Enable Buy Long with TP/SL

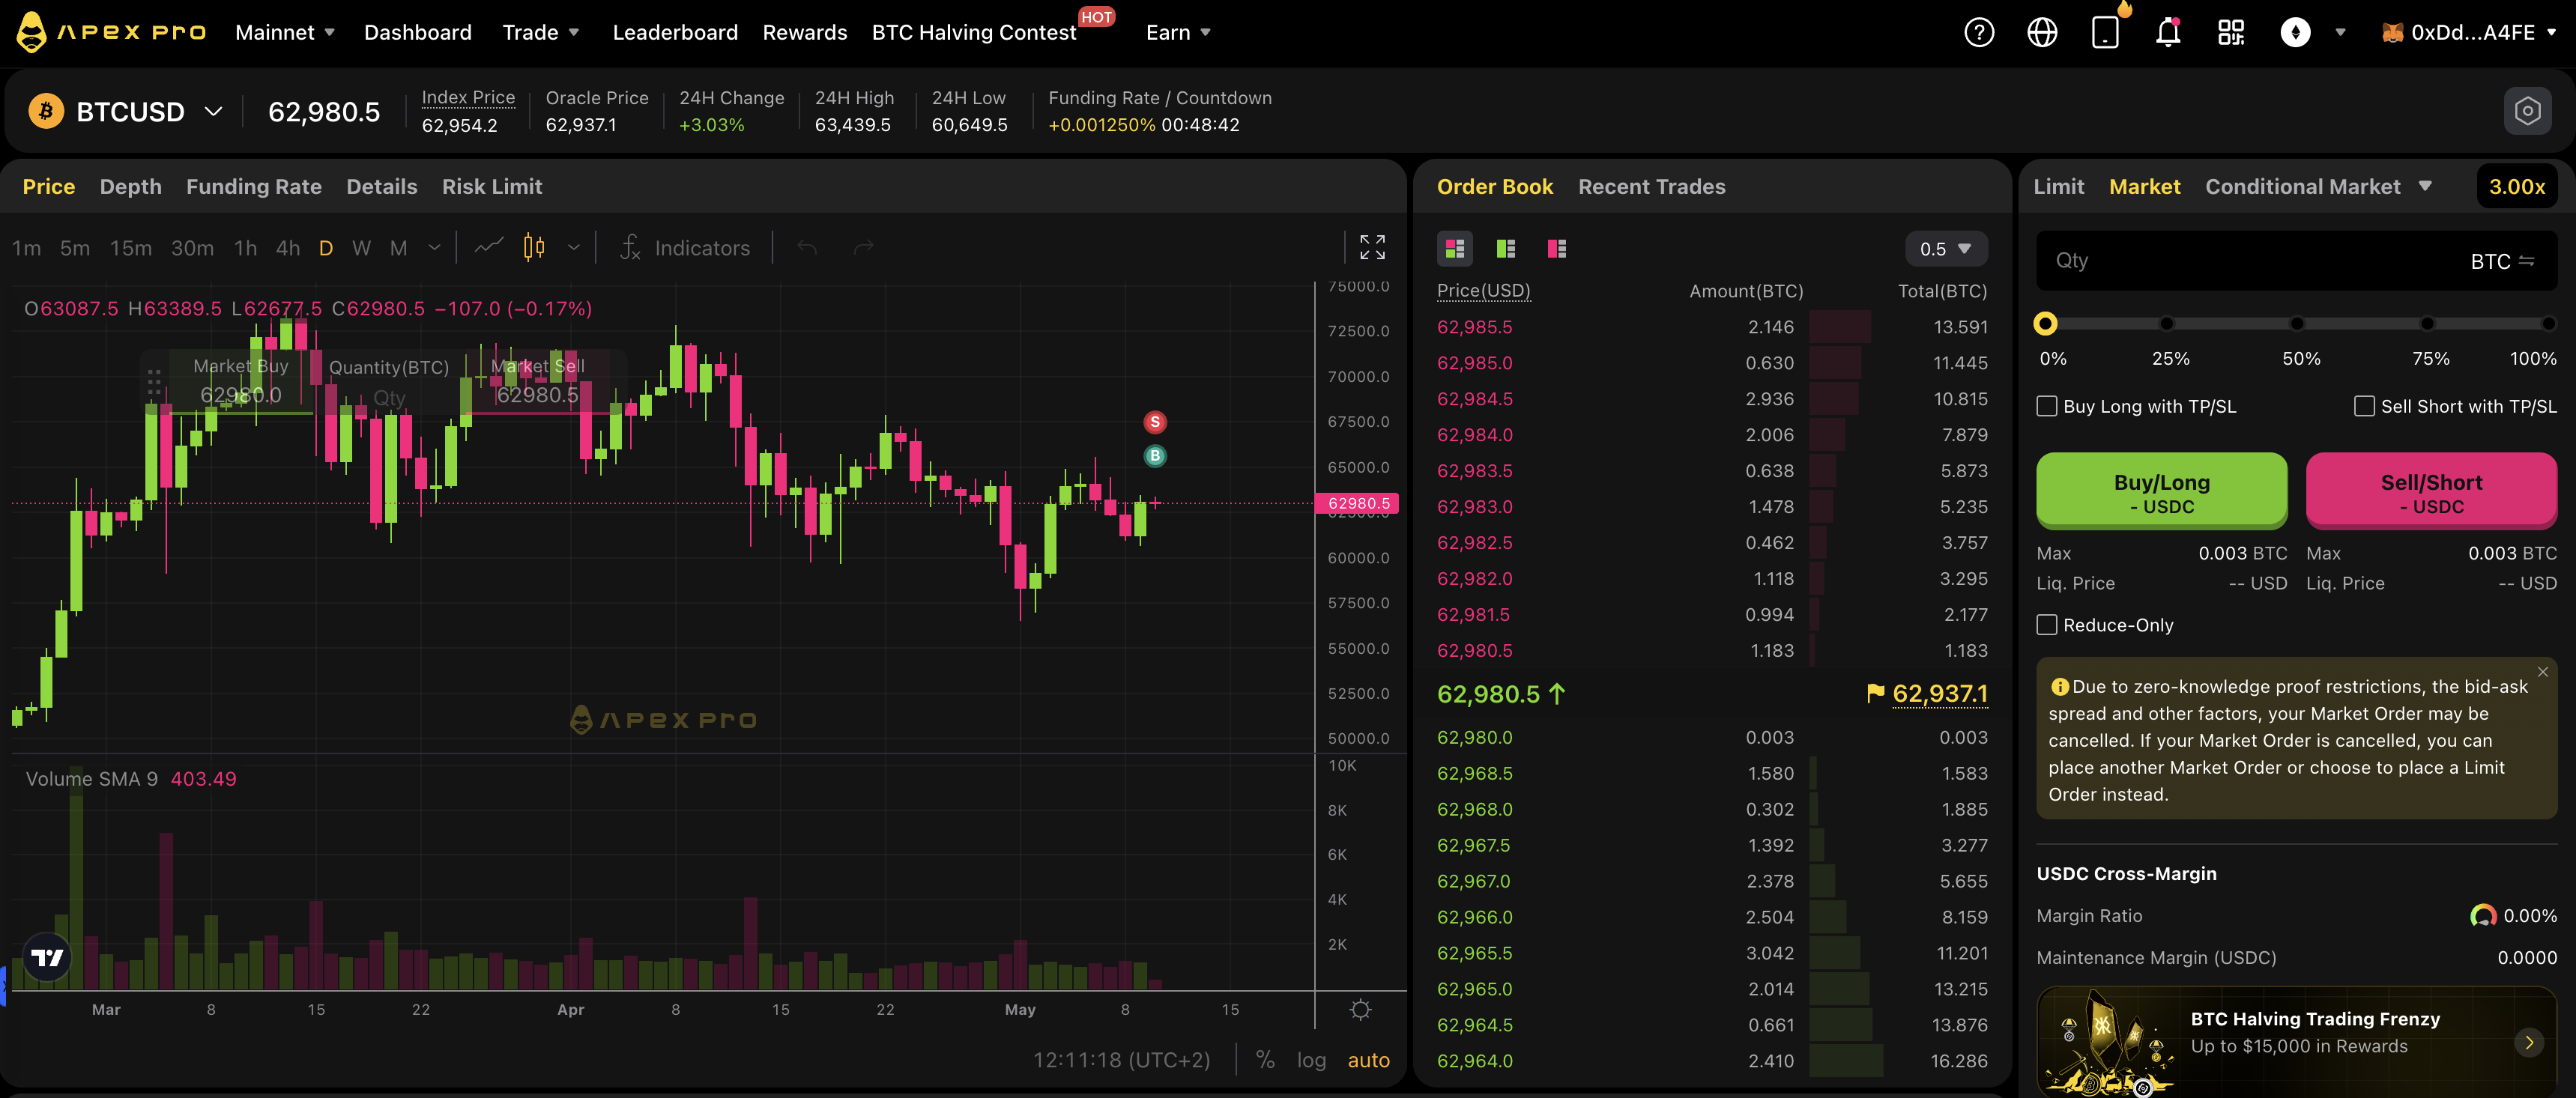2048,406
